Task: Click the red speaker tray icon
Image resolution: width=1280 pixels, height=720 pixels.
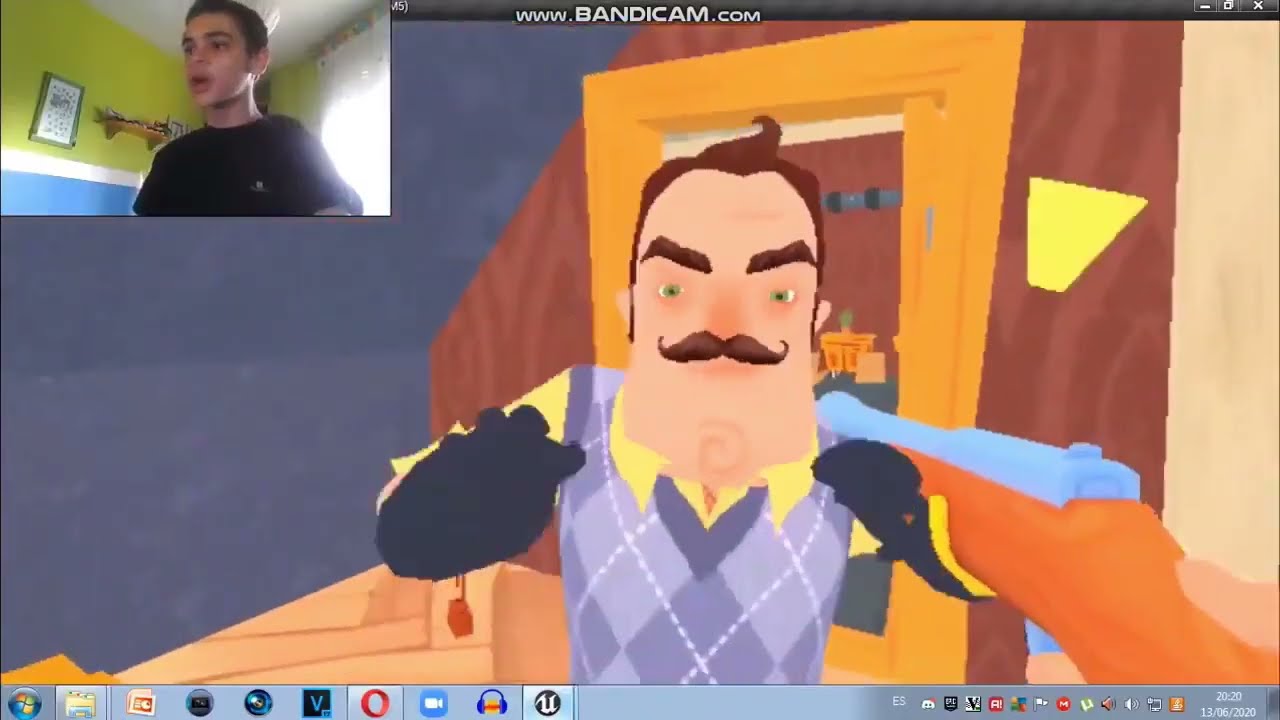Action: point(1108,704)
